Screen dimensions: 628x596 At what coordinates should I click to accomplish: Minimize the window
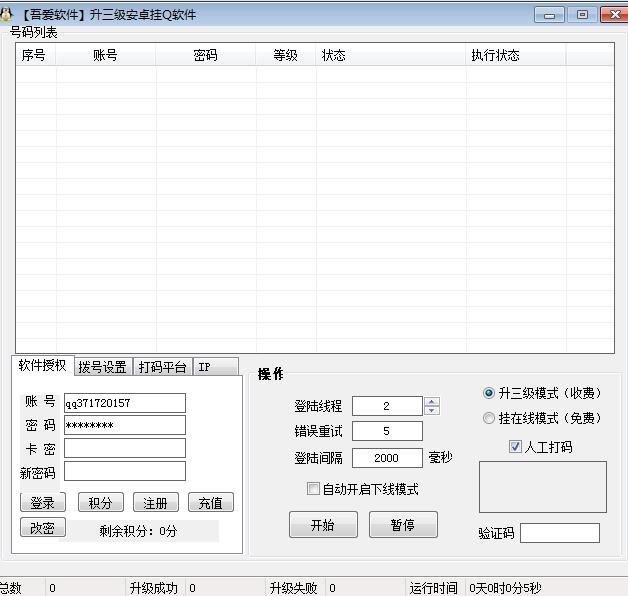[x=550, y=15]
